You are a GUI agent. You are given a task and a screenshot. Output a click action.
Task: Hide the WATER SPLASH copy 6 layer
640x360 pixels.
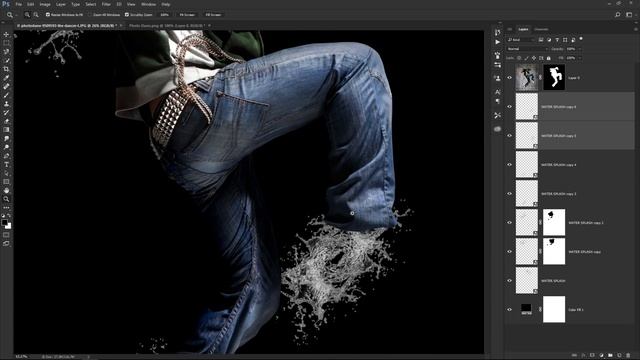click(509, 107)
